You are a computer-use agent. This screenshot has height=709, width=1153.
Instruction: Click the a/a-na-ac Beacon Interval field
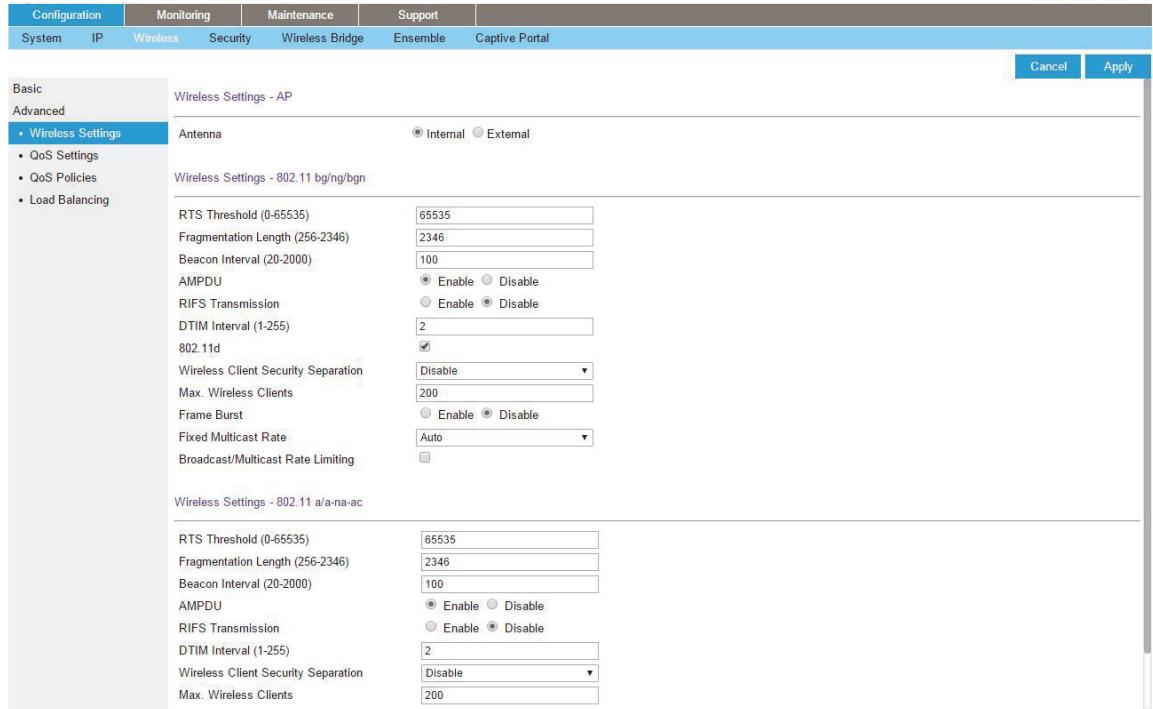510,584
